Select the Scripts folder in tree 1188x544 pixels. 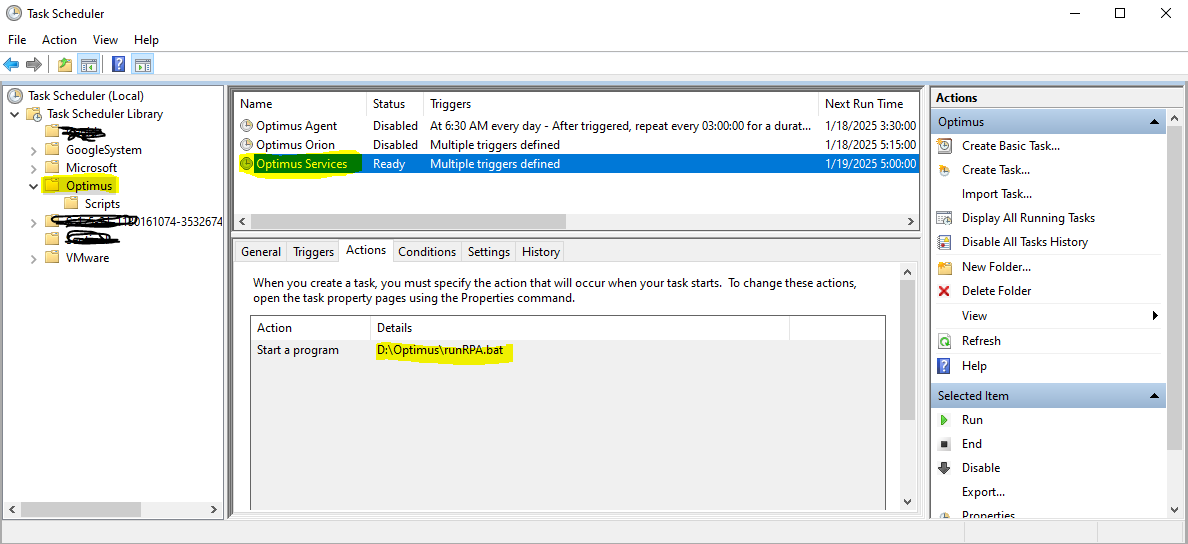102,204
